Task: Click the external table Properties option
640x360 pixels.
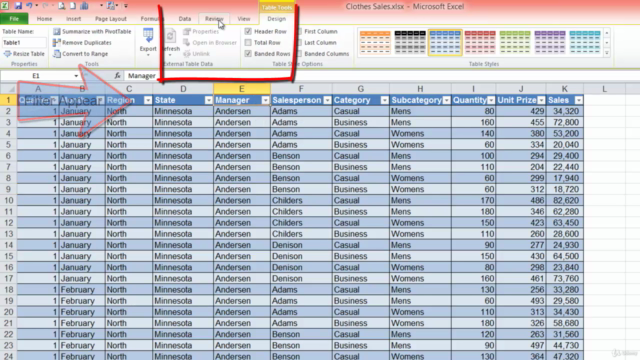Action: [x=201, y=31]
